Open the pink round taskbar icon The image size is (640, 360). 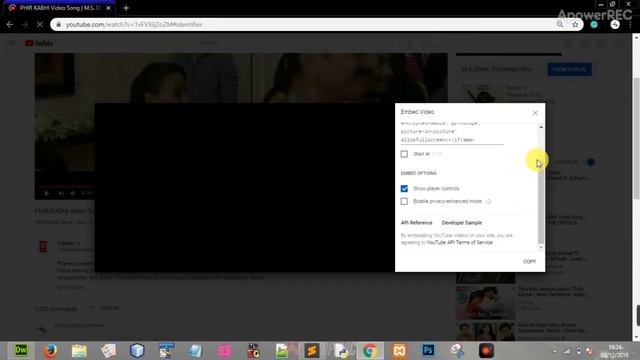pyautogui.click(x=224, y=350)
